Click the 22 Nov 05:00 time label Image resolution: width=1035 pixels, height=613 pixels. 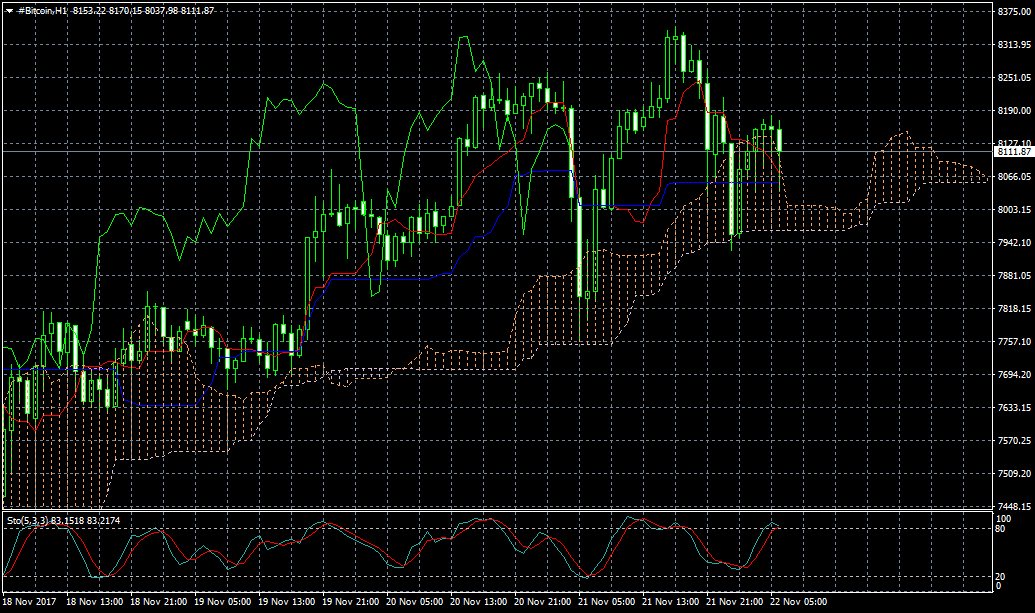coord(798,603)
